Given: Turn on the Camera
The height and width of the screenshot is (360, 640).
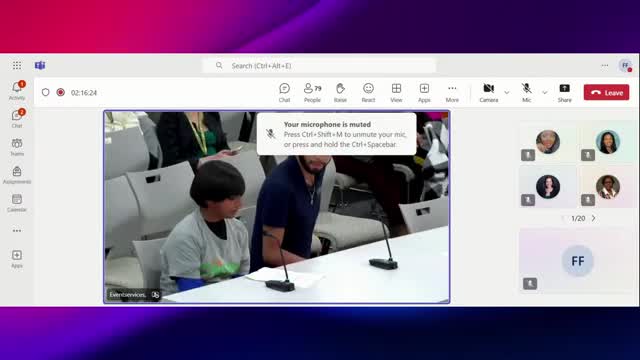Looking at the screenshot, I should coord(489,93).
